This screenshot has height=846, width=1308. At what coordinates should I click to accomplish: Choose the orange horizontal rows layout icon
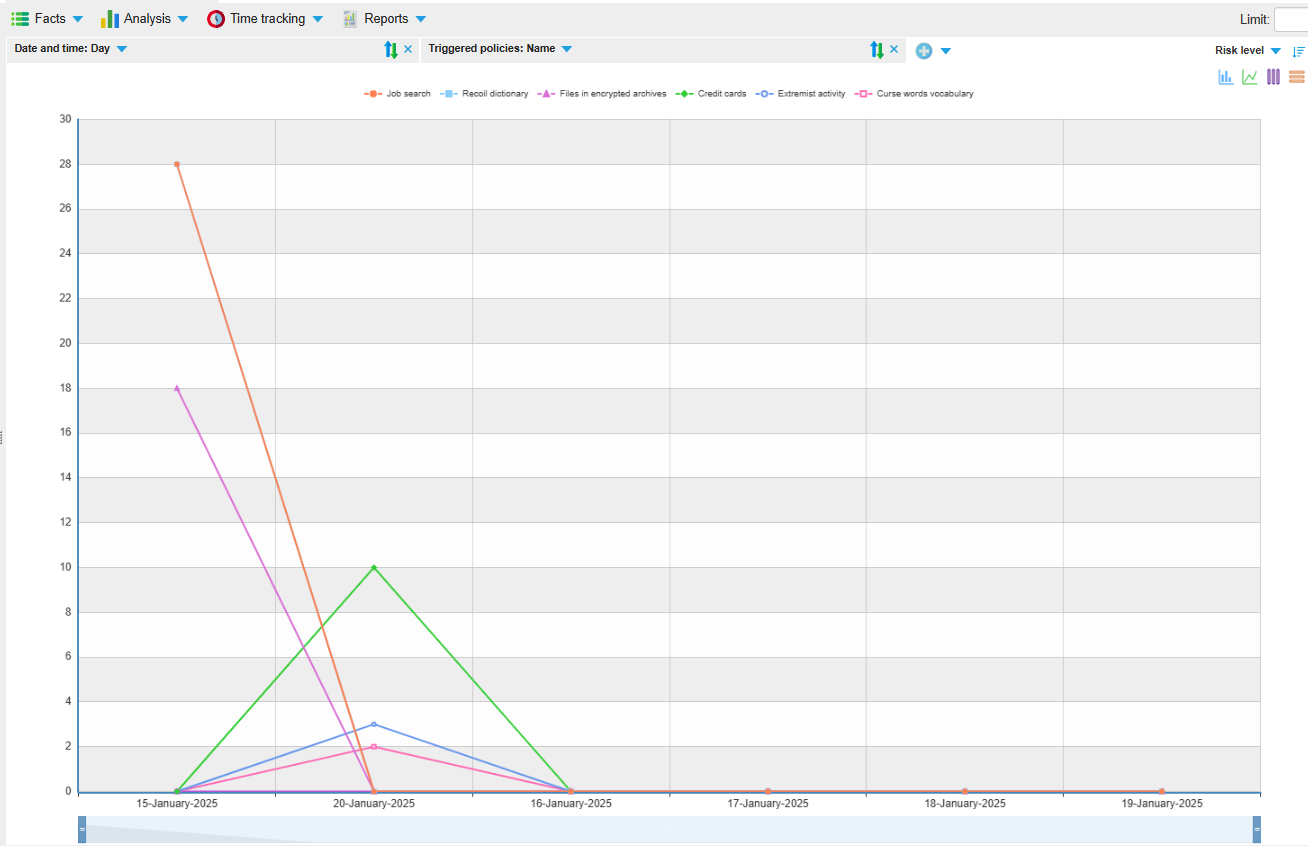[x=1297, y=77]
